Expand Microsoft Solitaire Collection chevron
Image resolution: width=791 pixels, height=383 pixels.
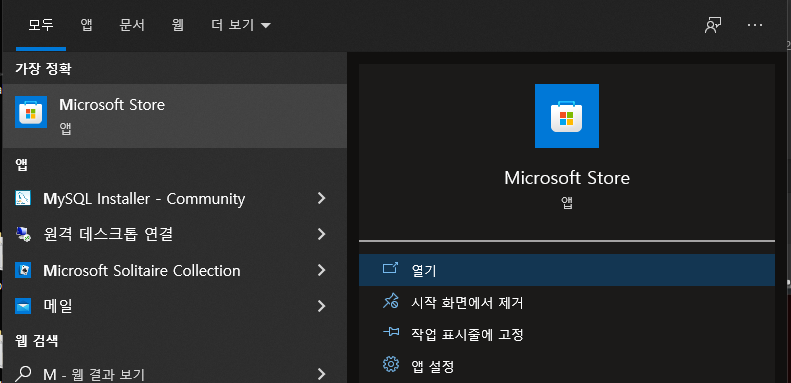pos(321,270)
